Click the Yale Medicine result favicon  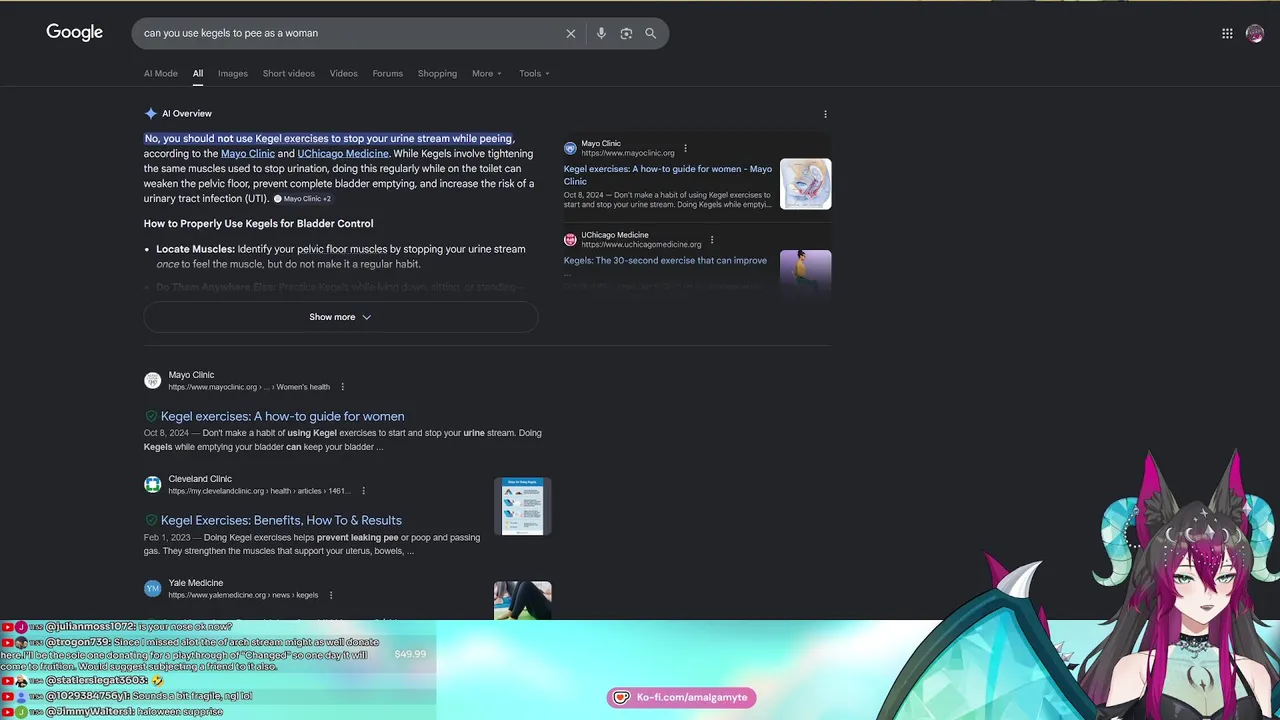click(152, 588)
